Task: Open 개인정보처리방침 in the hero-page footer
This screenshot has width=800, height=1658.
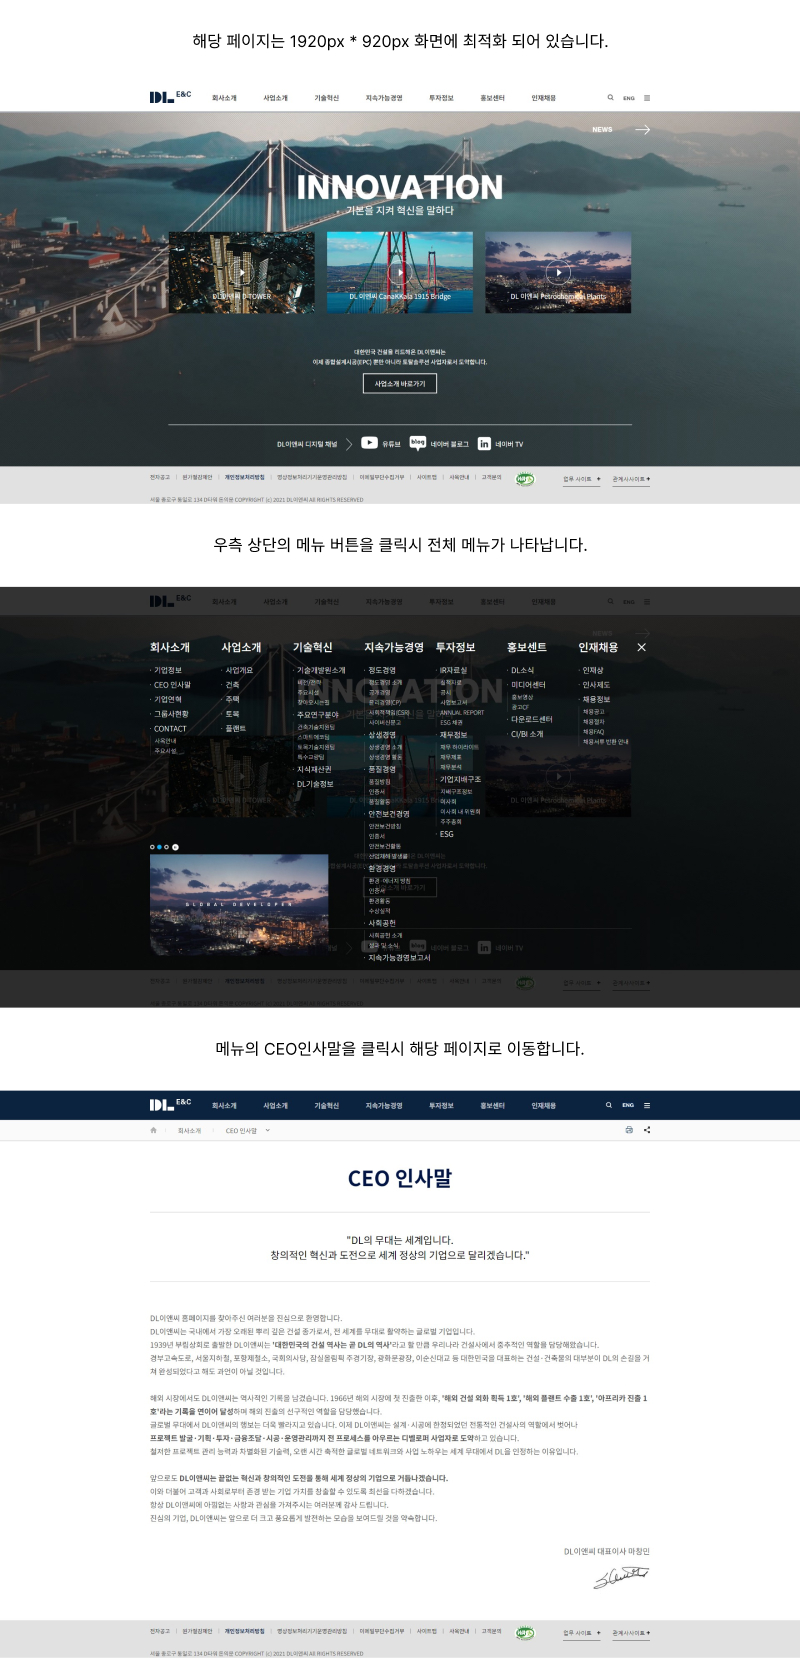Action: [x=244, y=478]
